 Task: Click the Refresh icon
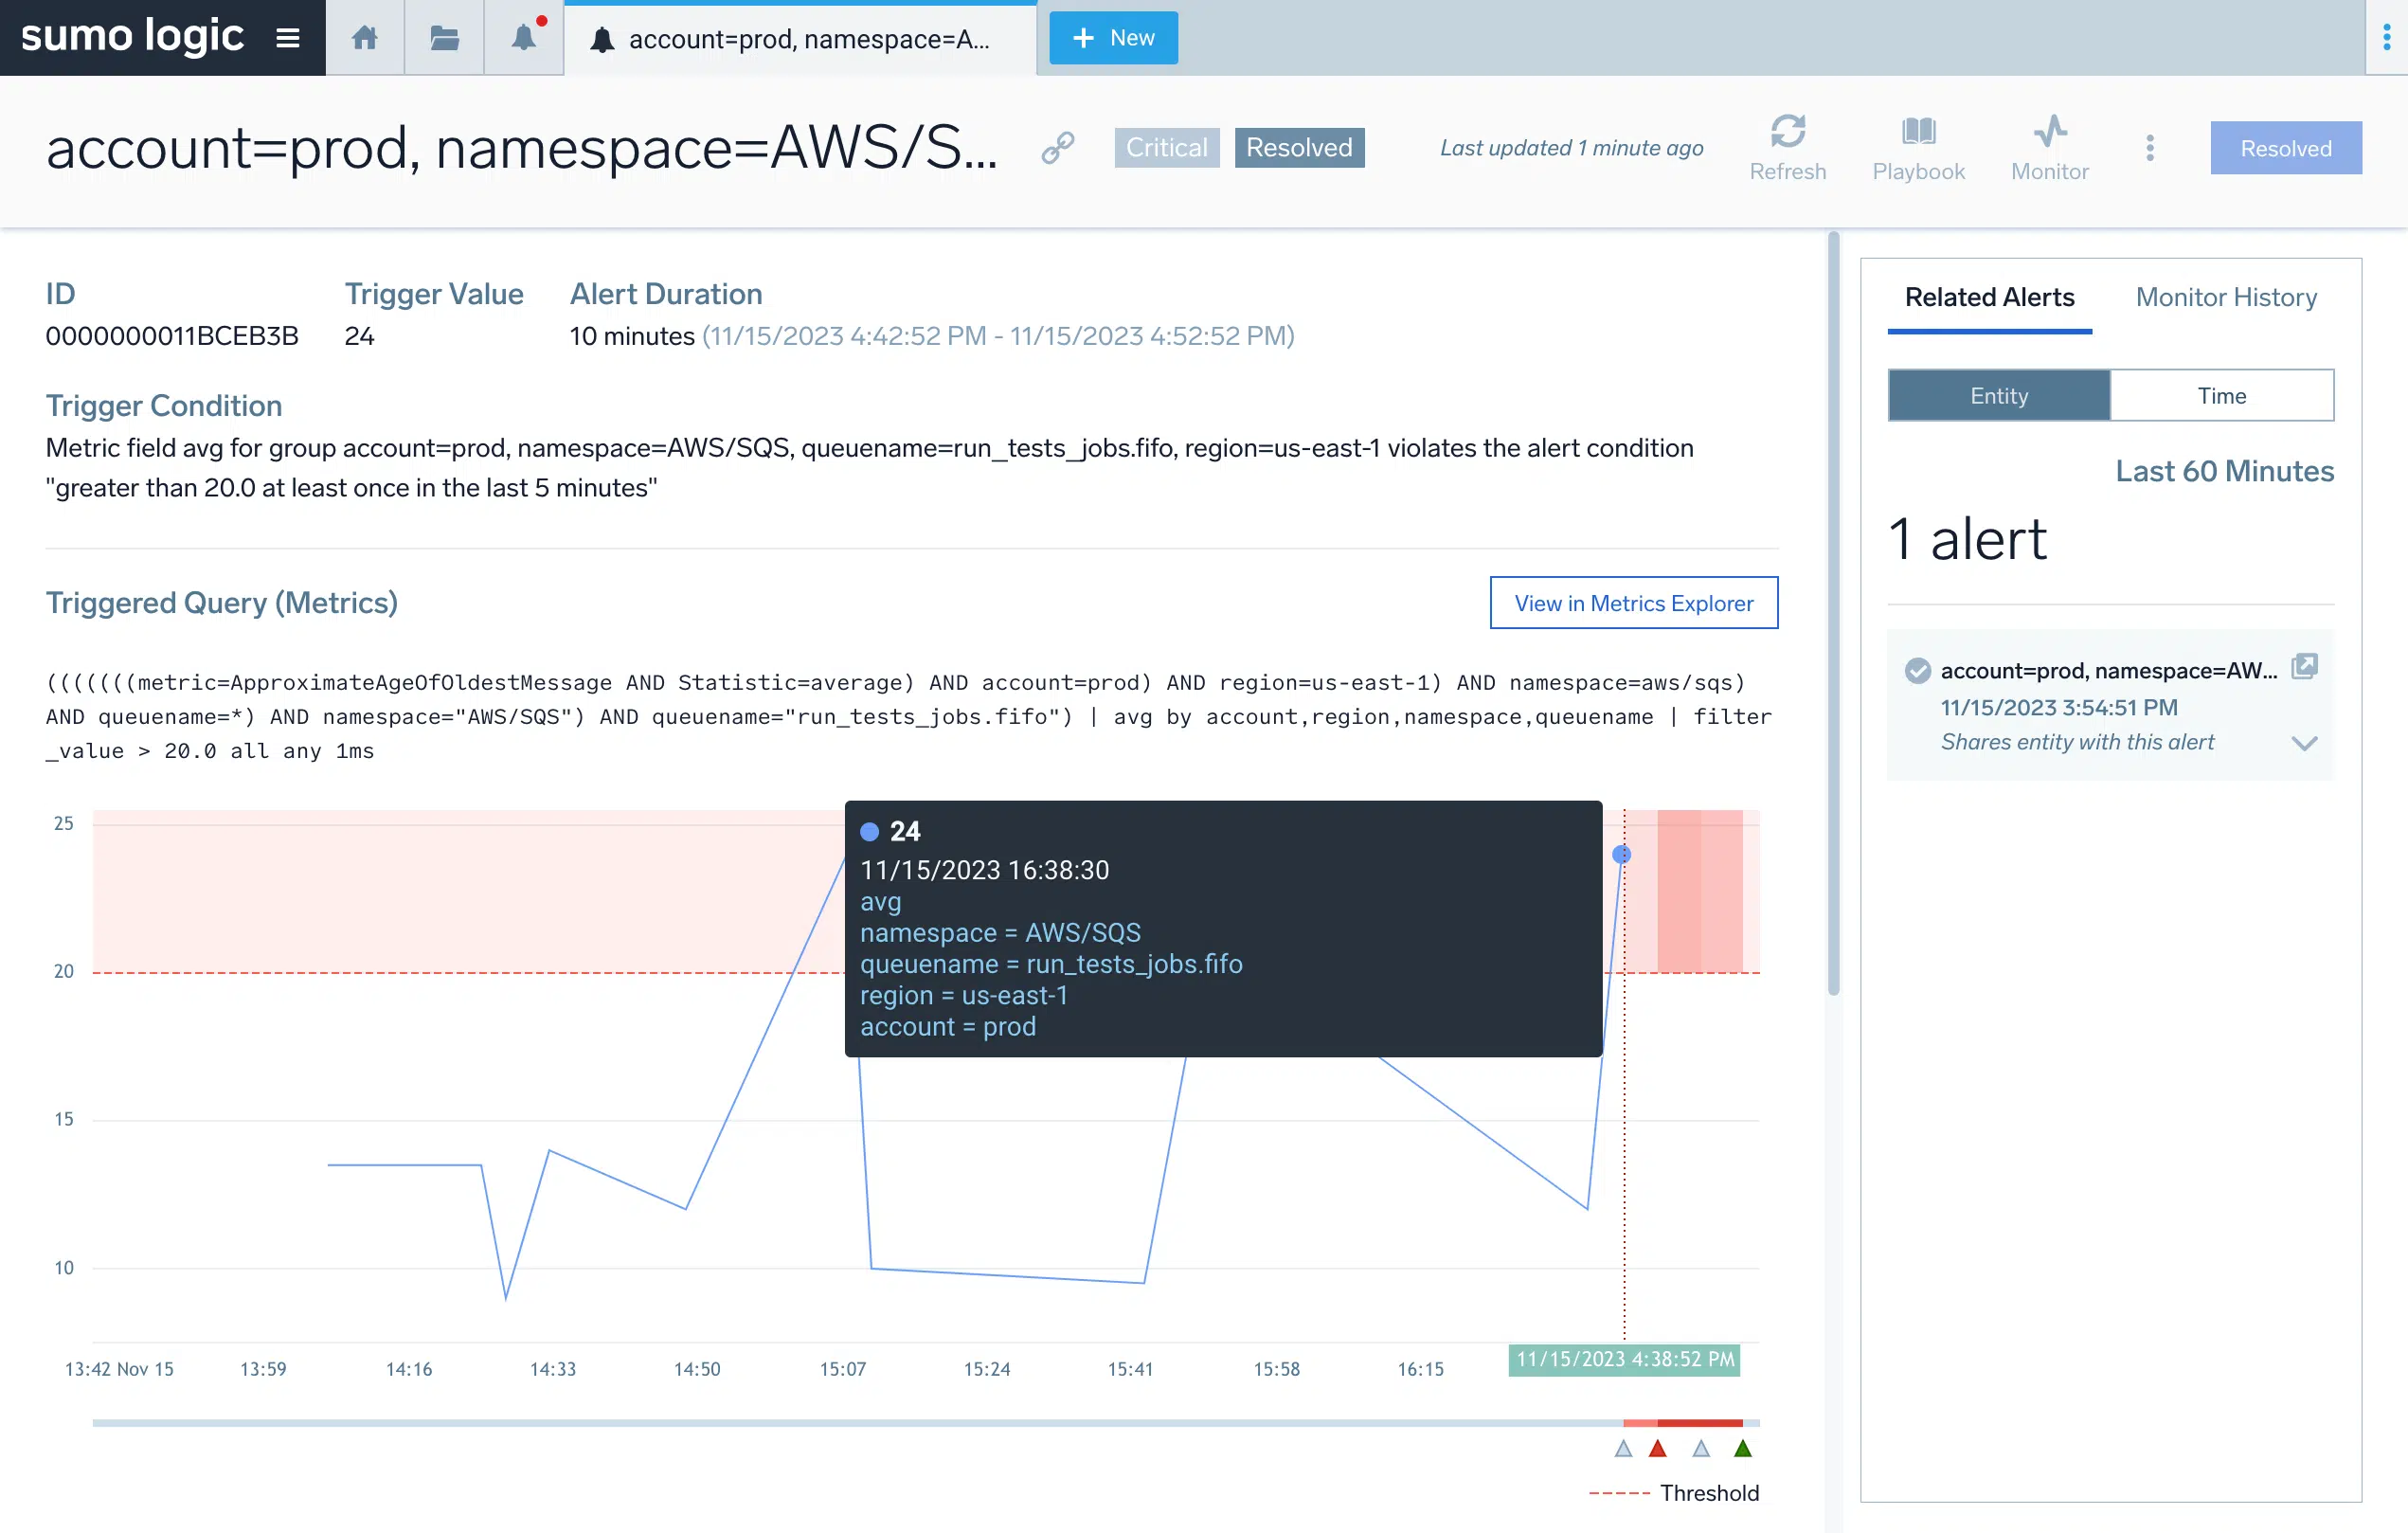click(1787, 132)
